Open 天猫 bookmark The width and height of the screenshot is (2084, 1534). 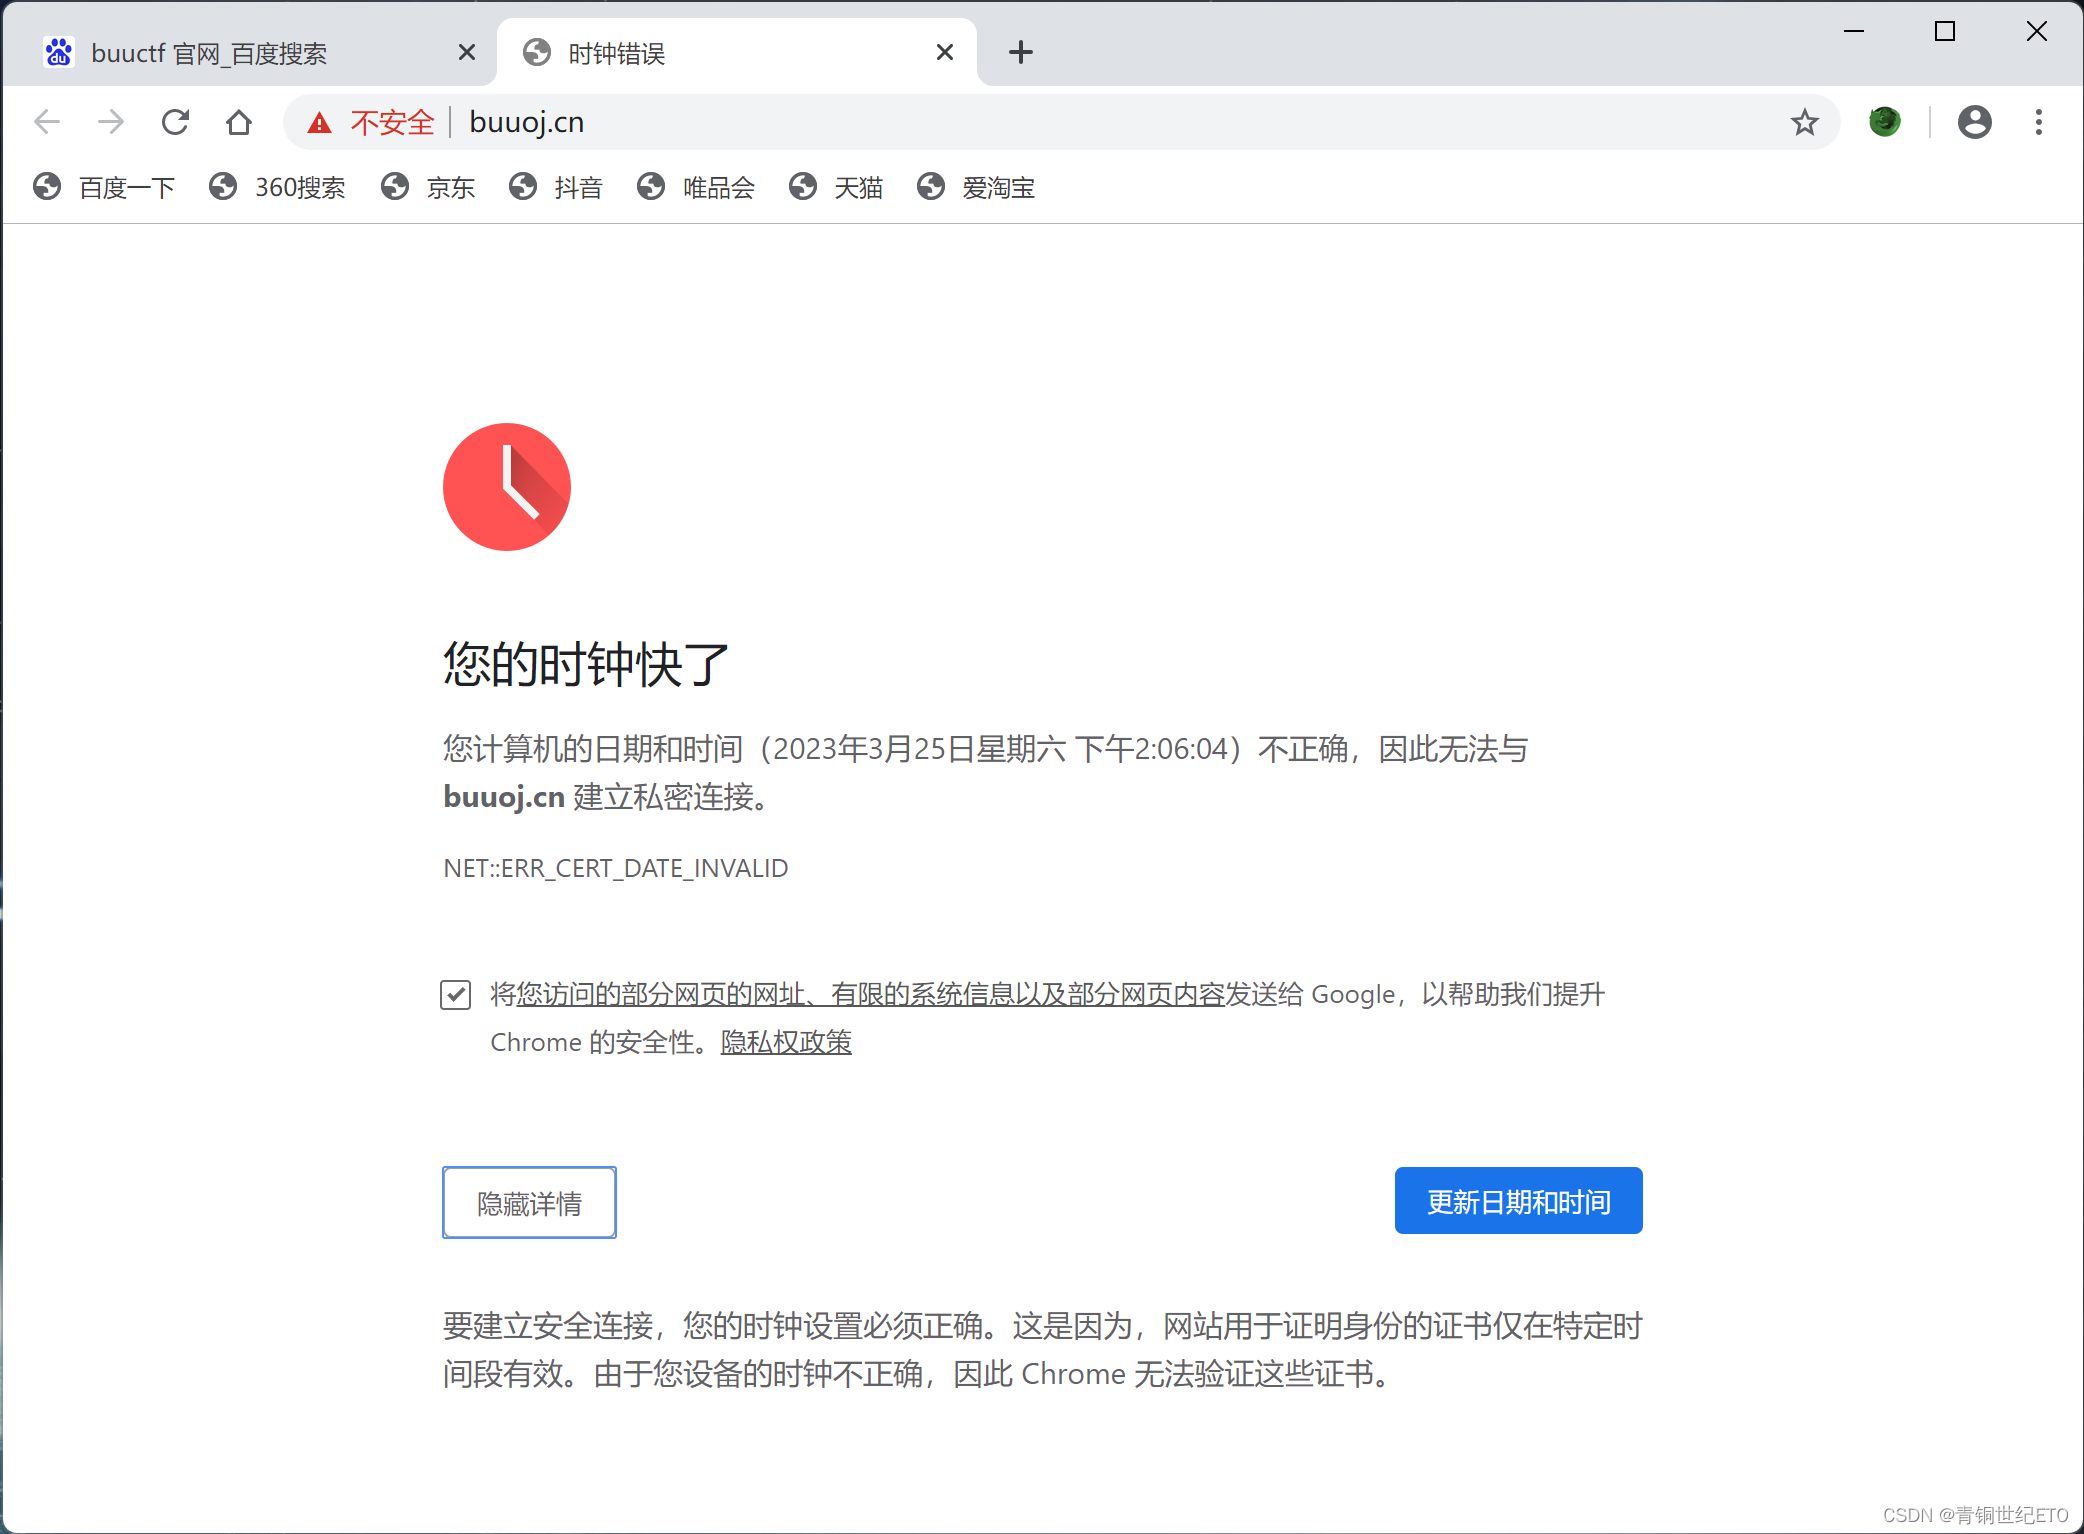836,187
